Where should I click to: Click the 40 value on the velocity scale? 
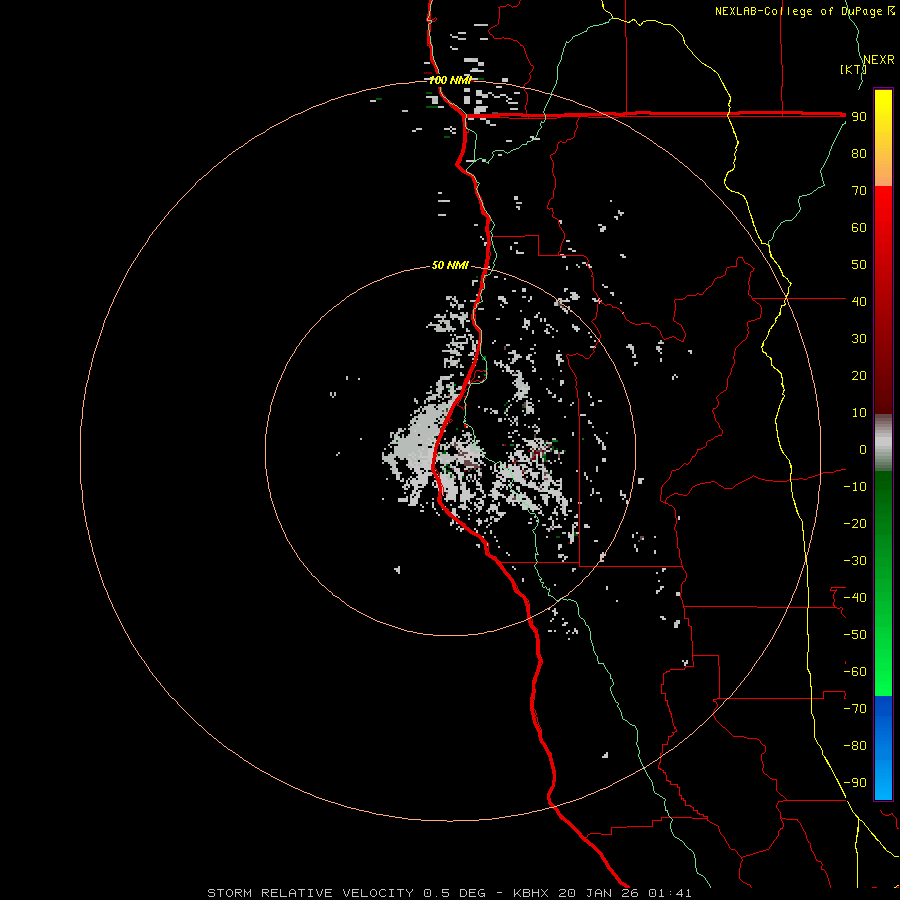pos(859,301)
